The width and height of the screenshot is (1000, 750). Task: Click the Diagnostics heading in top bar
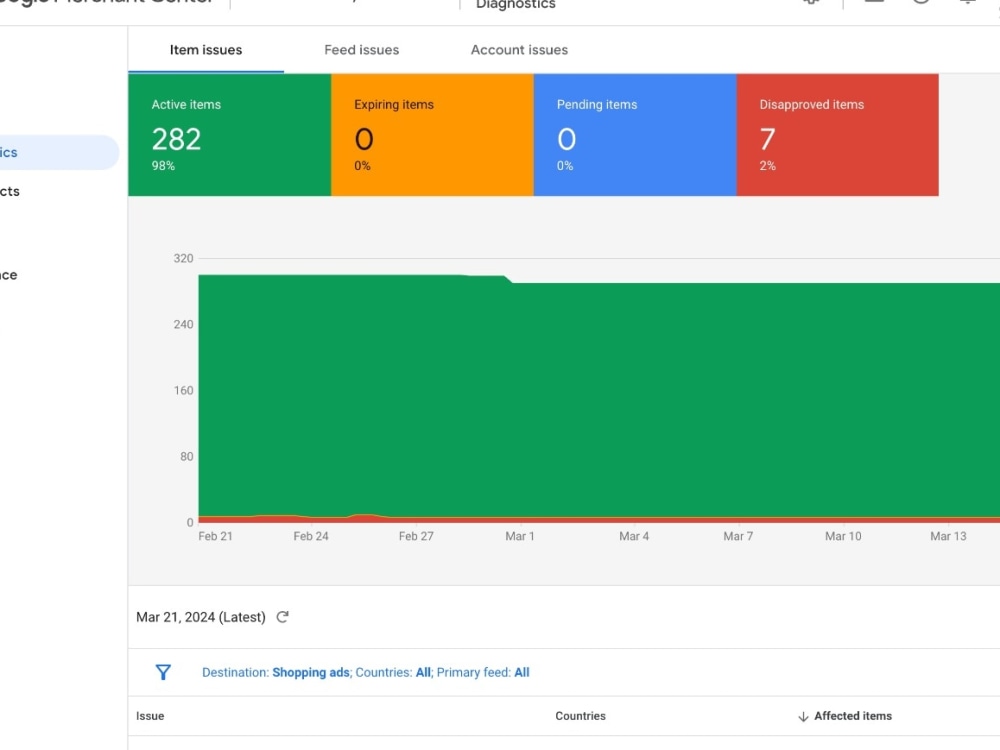tap(515, 4)
